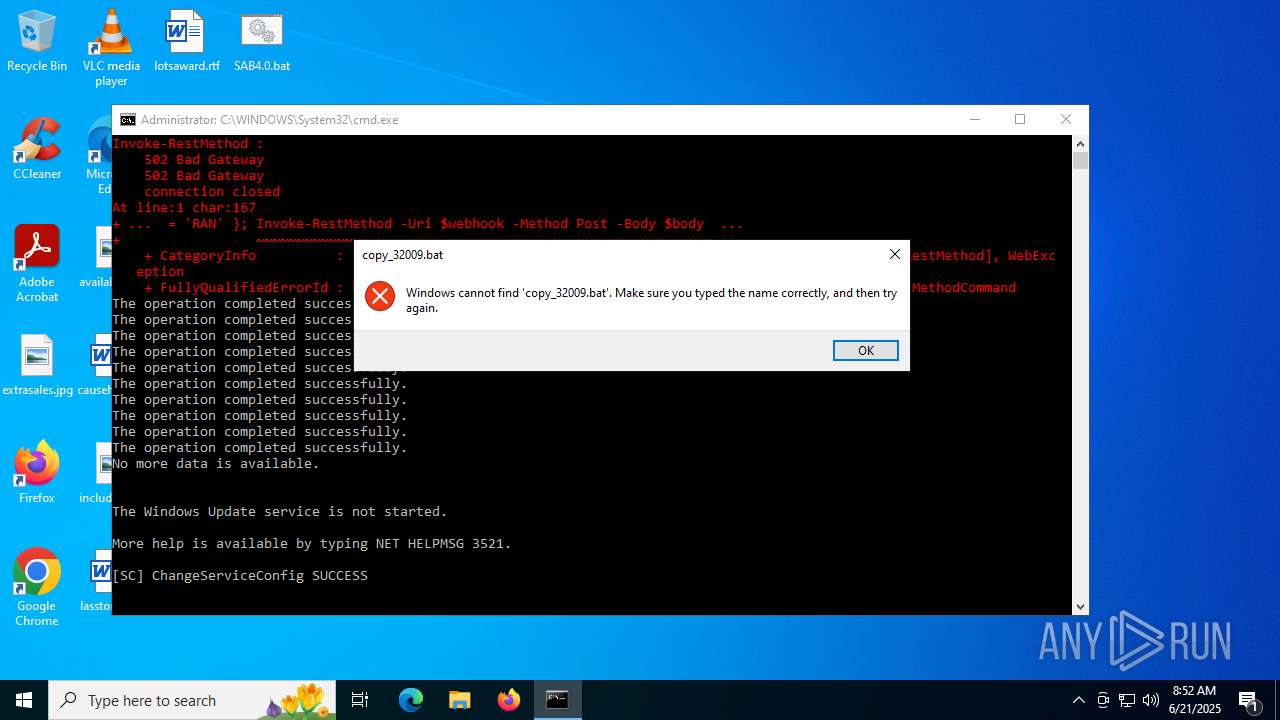The height and width of the screenshot is (720, 1280).
Task: Open the taskbar clock and date
Action: pyautogui.click(x=1194, y=700)
